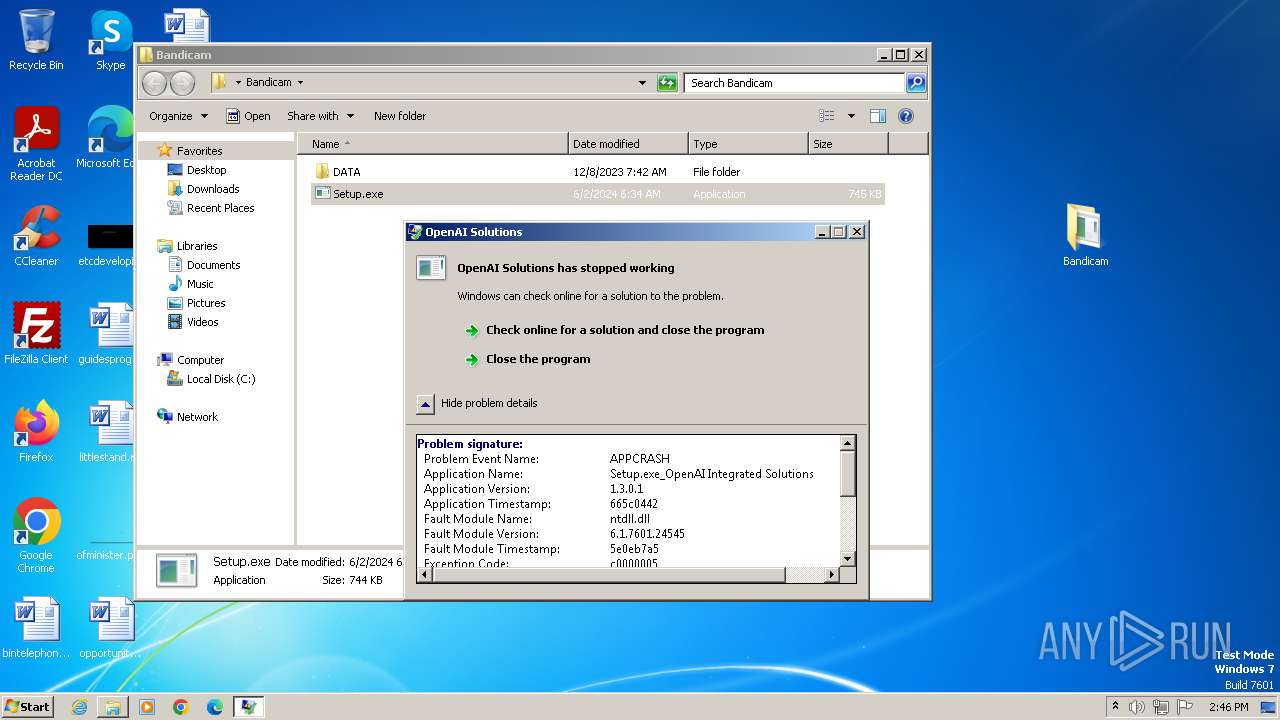Open Chrome from the taskbar
The height and width of the screenshot is (720, 1280).
pos(181,707)
